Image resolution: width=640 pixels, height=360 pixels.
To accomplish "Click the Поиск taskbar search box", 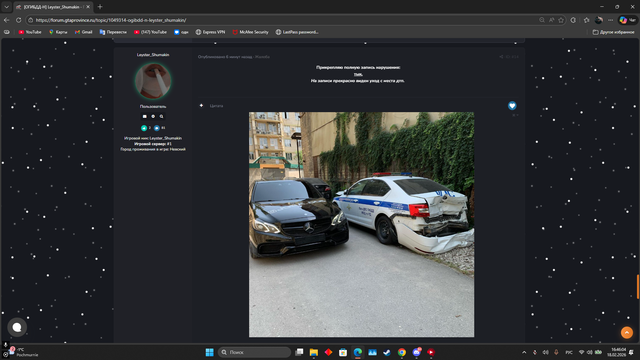I will [x=254, y=352].
